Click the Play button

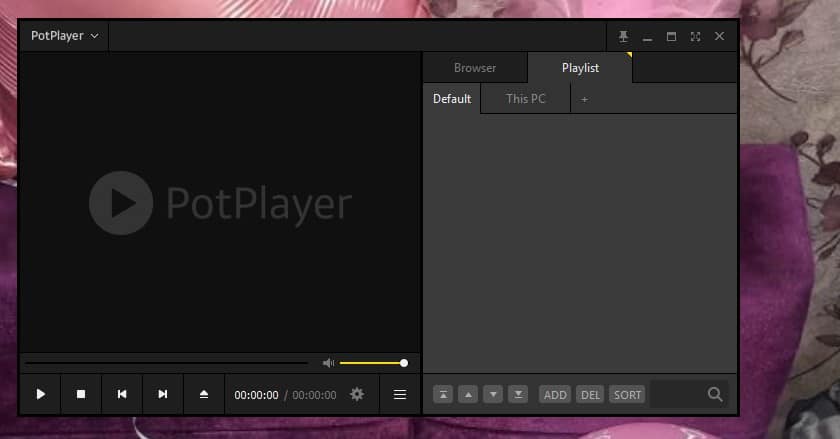[40, 395]
